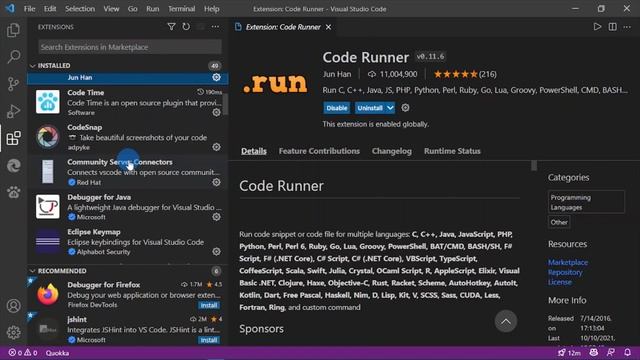Open the Help menu

tap(211, 9)
